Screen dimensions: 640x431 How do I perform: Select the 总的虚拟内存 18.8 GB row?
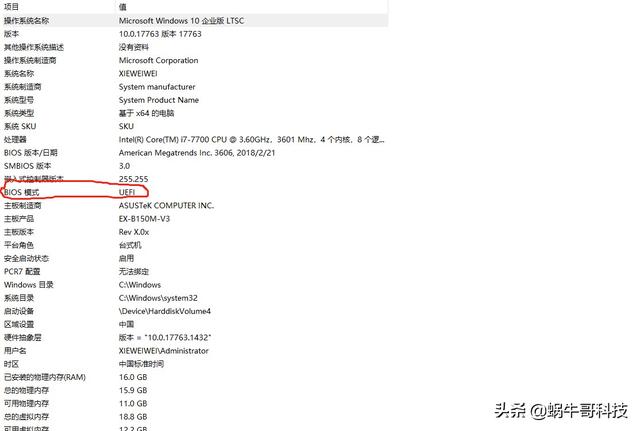click(x=194, y=417)
